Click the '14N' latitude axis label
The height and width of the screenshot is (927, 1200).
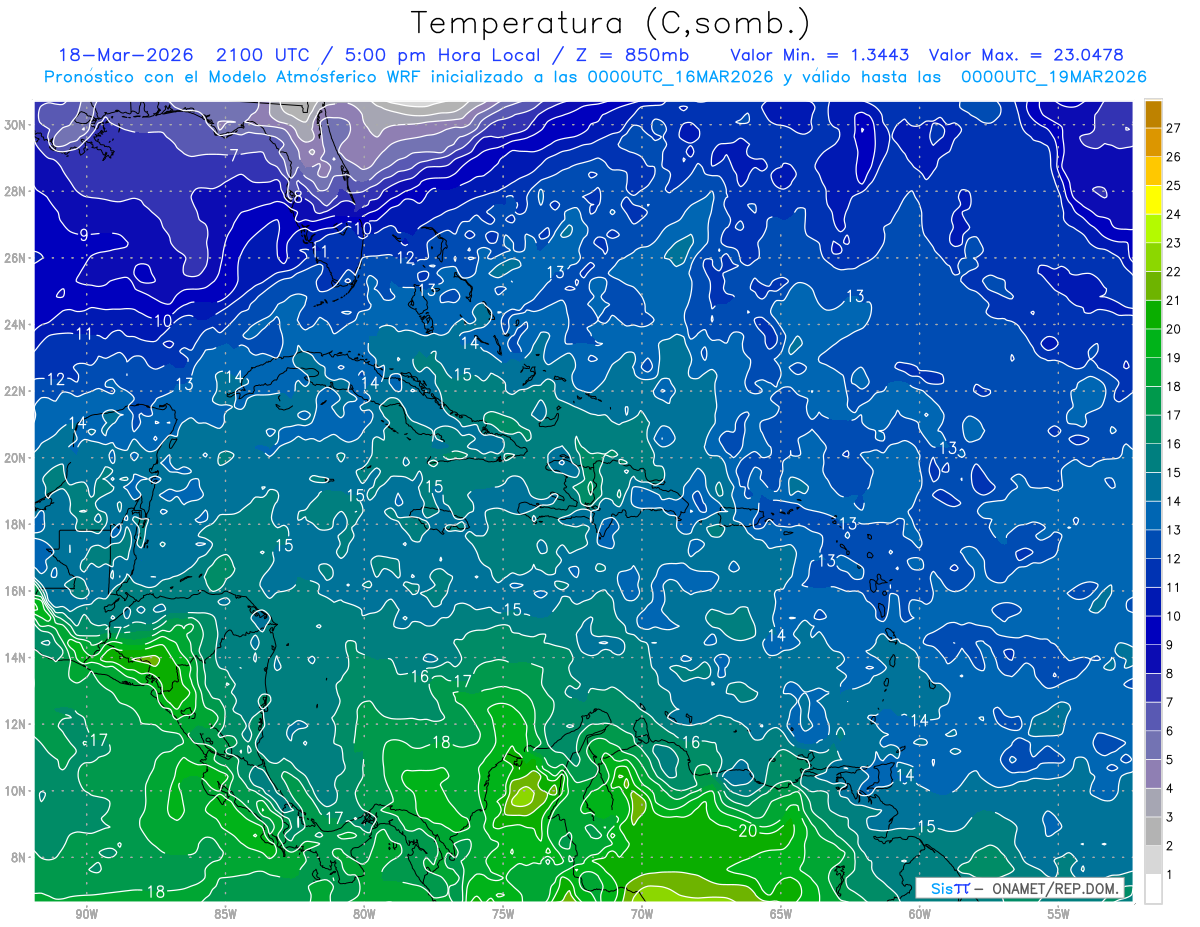click(17, 658)
